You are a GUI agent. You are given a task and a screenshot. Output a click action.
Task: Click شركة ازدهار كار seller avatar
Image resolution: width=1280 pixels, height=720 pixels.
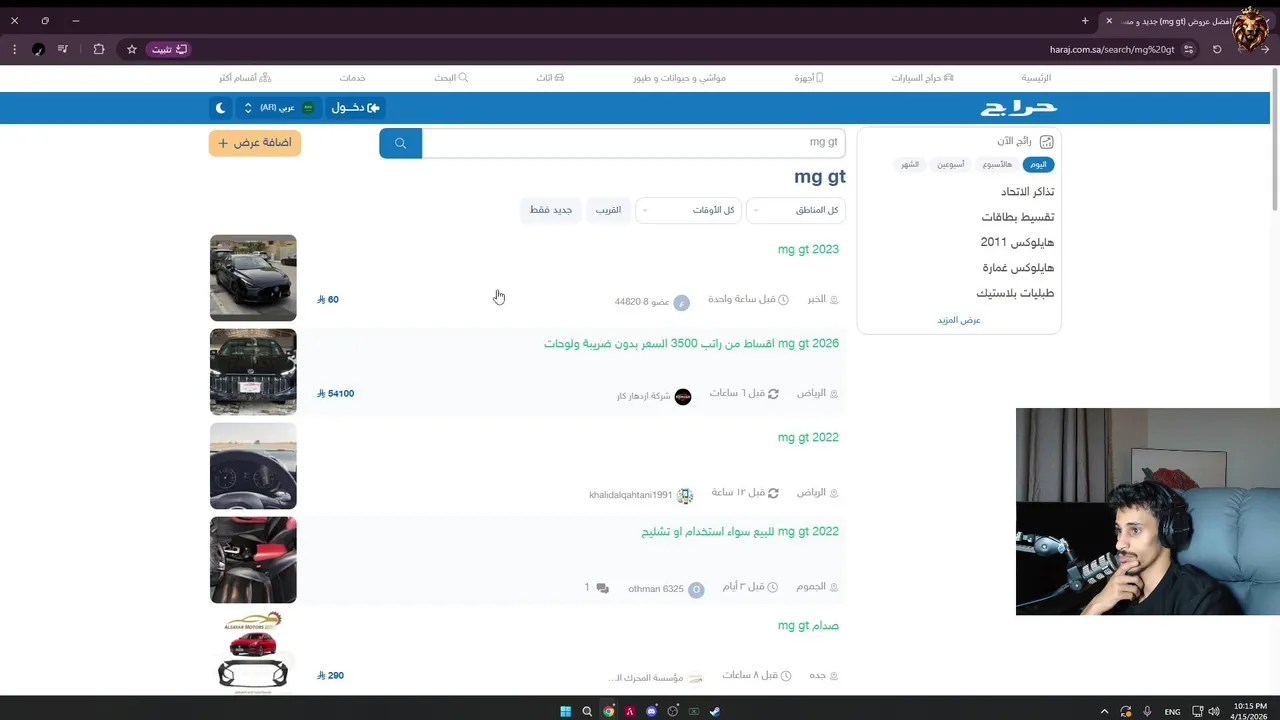tap(683, 397)
